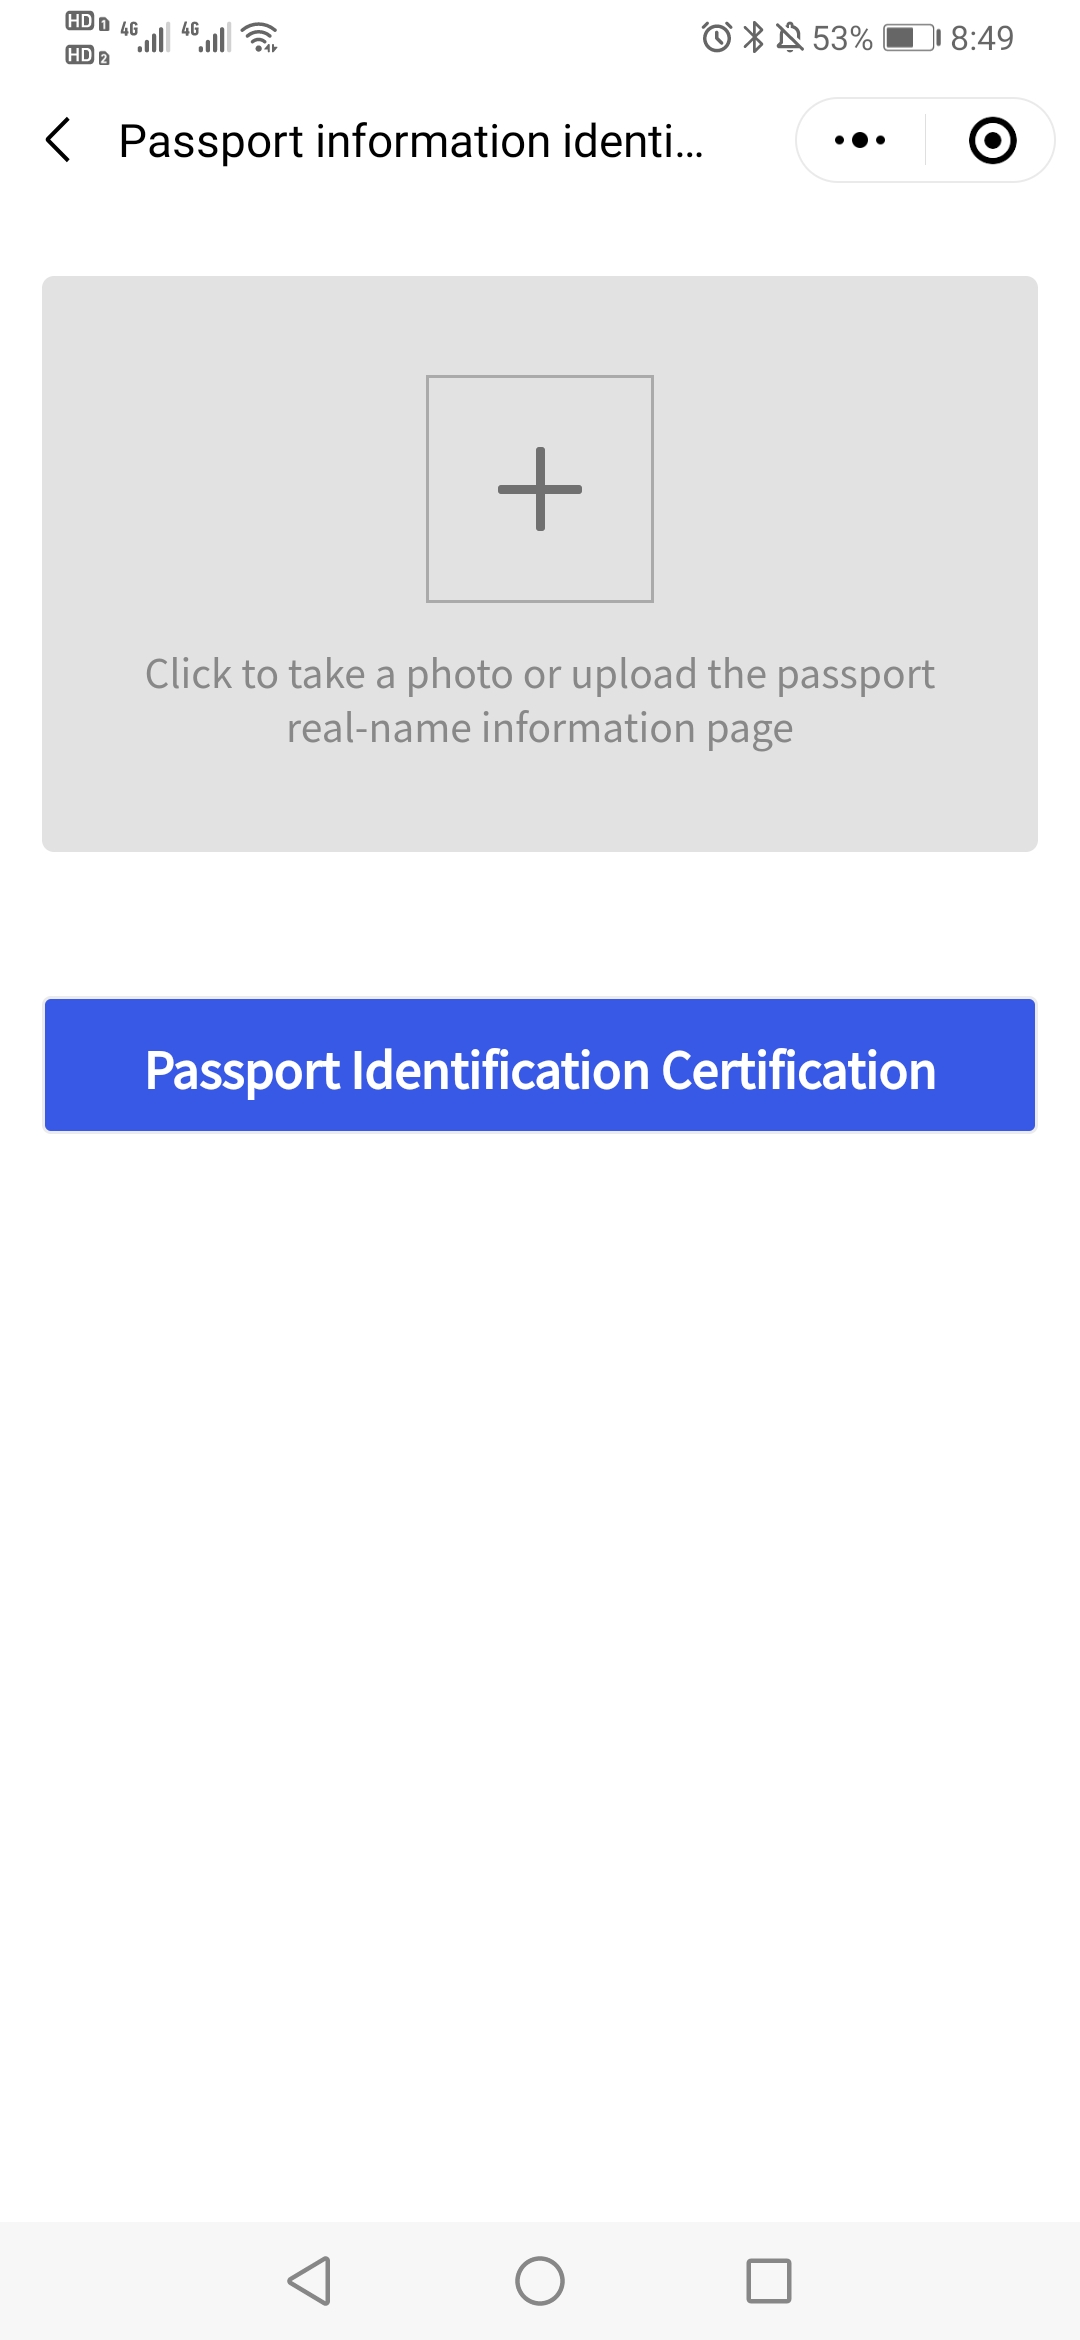Tap the muted notification bell icon

790,38
